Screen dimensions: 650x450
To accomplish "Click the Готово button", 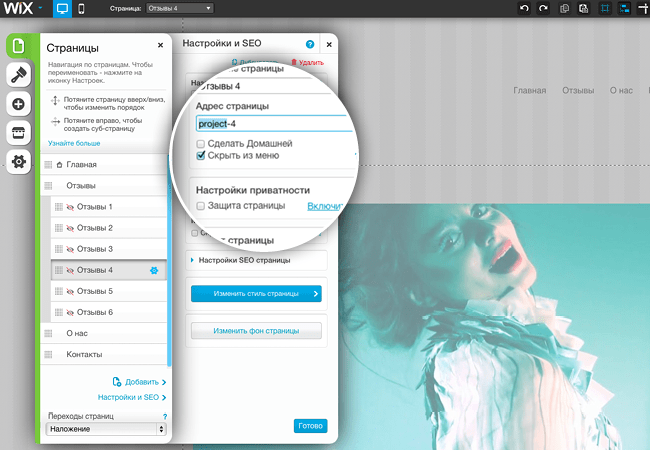I will (310, 426).
